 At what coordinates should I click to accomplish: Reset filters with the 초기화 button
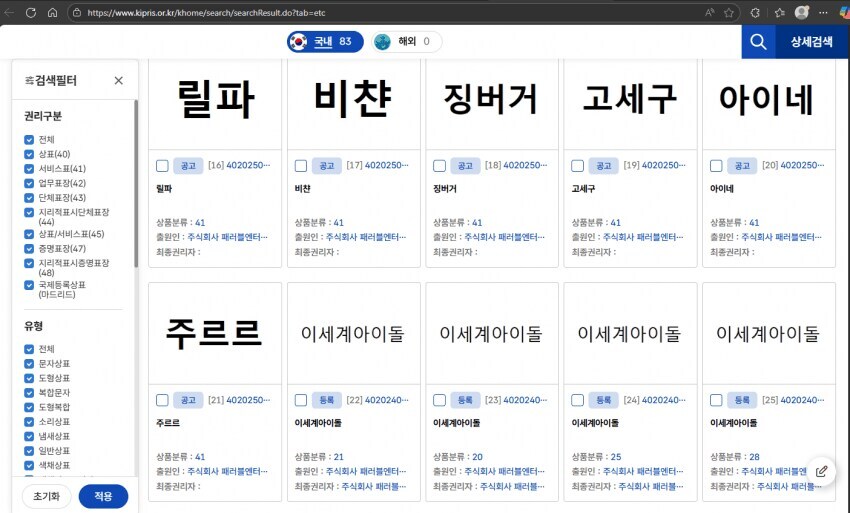pyautogui.click(x=46, y=496)
